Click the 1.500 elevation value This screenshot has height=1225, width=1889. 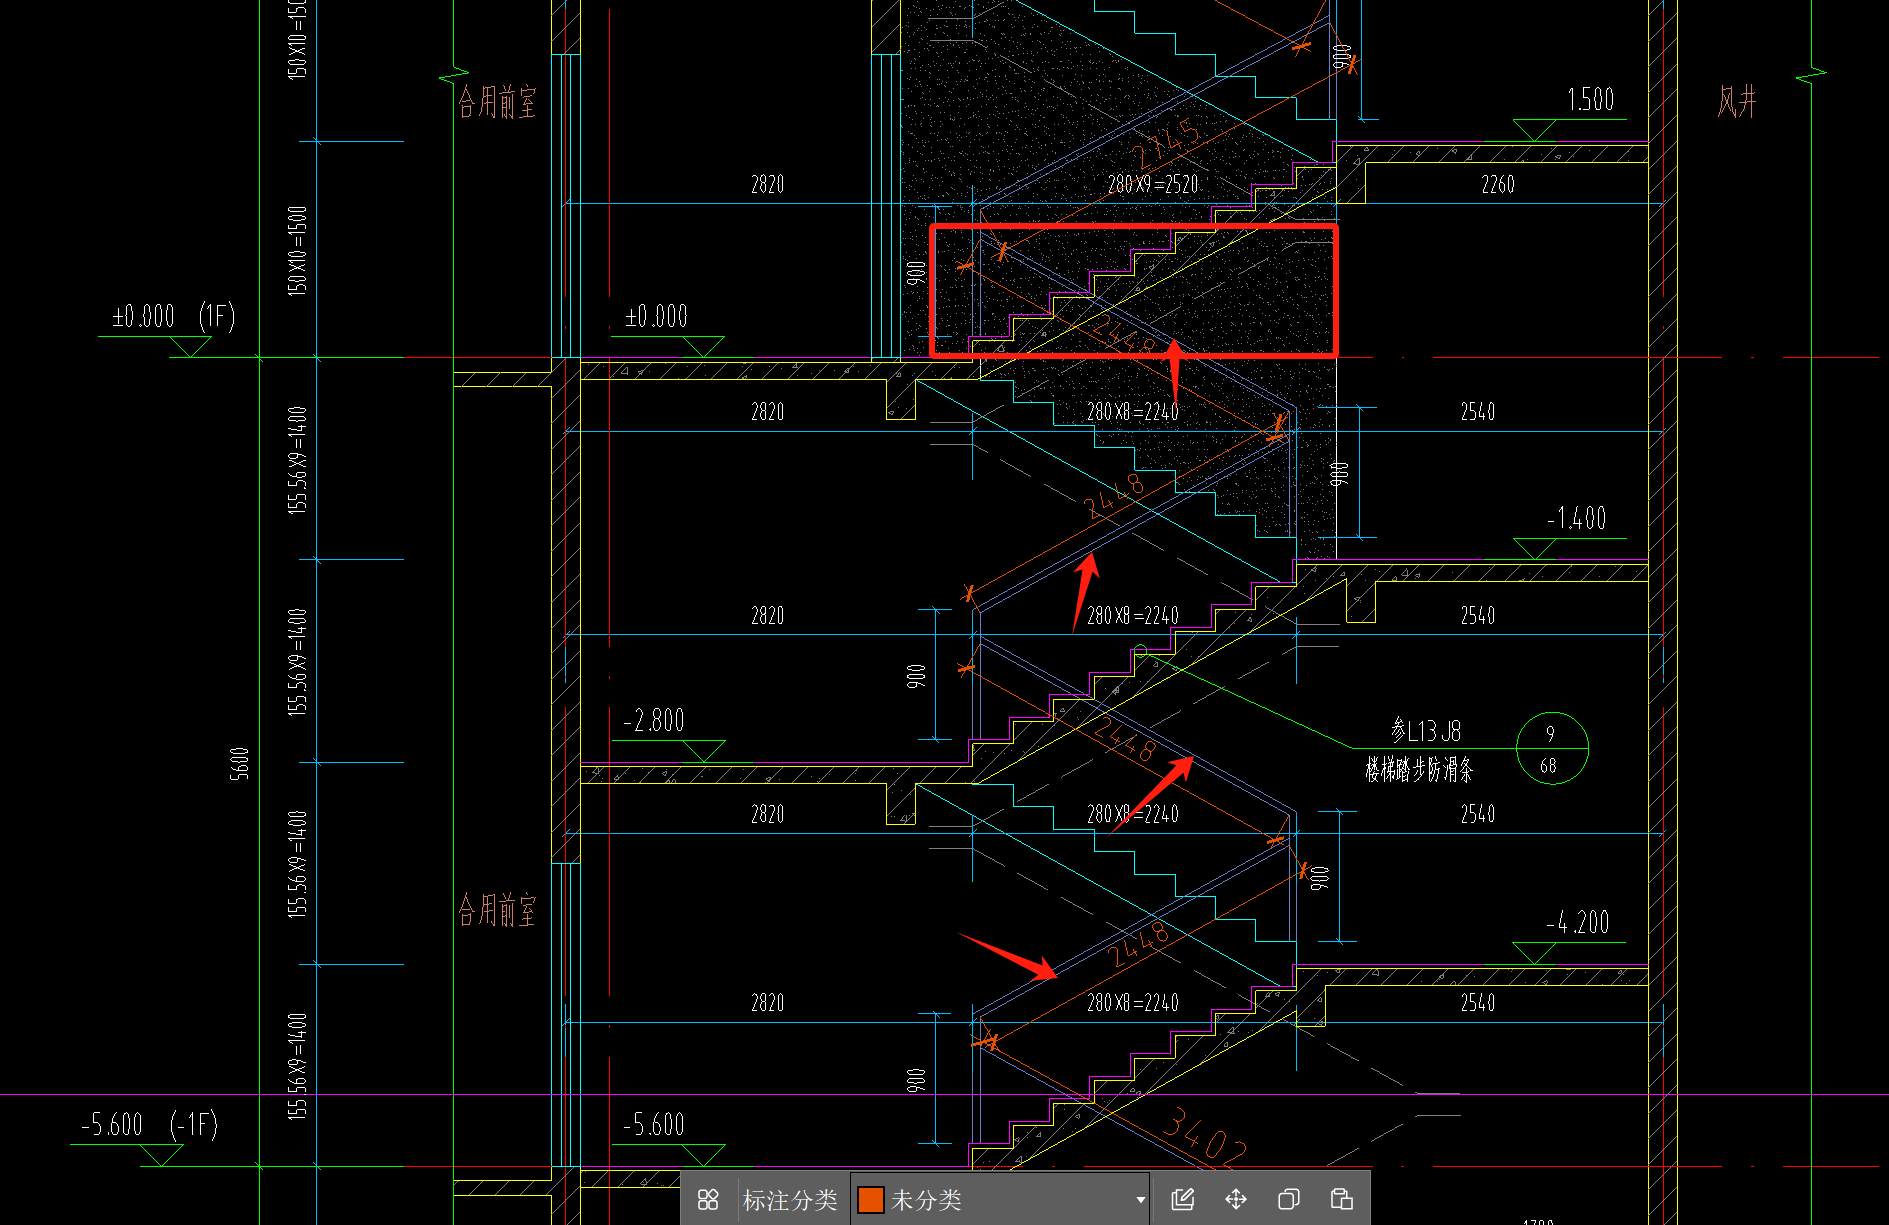pos(1590,100)
